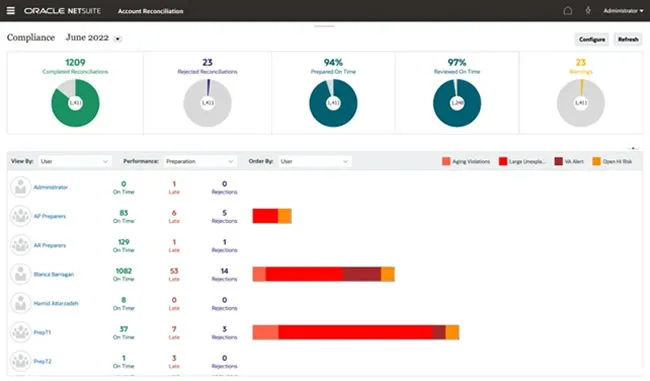The height and width of the screenshot is (381, 650).
Task: Open the Hamid Attarzadeh link
Action: pos(56,303)
